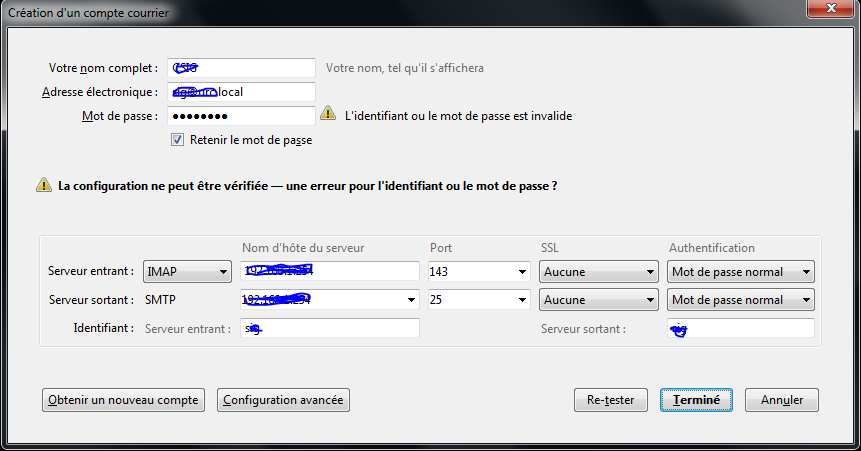Open the outgoing server SSL Aucune dropdown
The image size is (861, 451).
599,300
